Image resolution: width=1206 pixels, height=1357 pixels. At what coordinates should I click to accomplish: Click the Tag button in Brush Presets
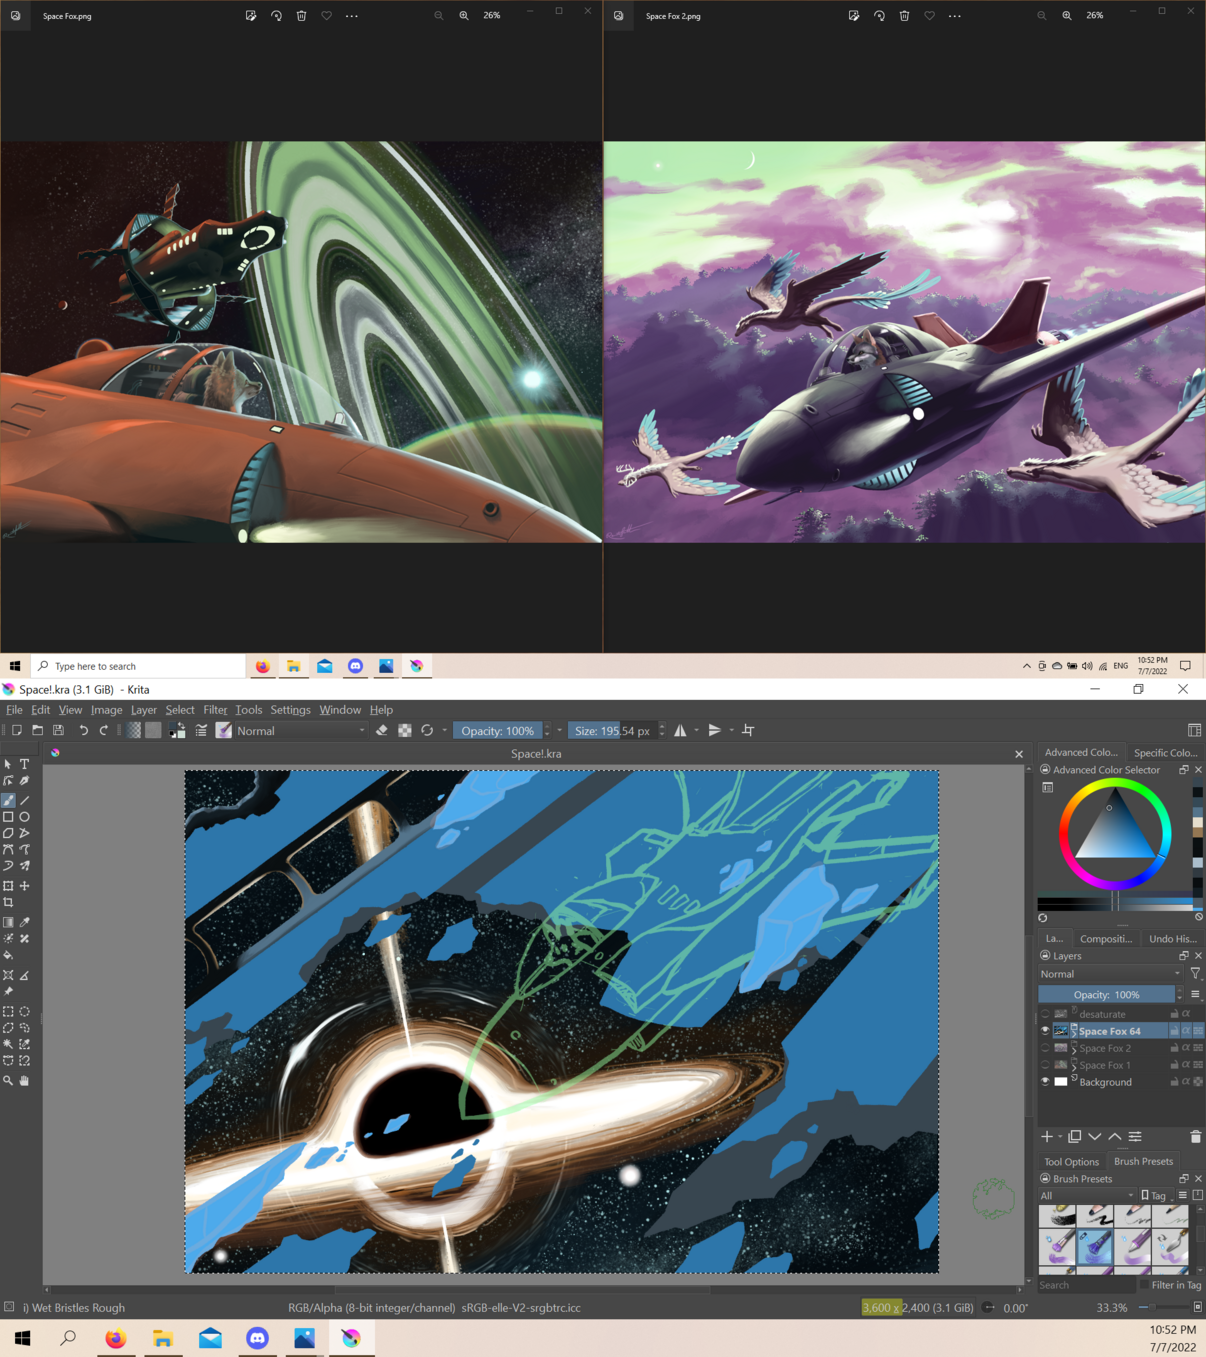[x=1154, y=1196]
